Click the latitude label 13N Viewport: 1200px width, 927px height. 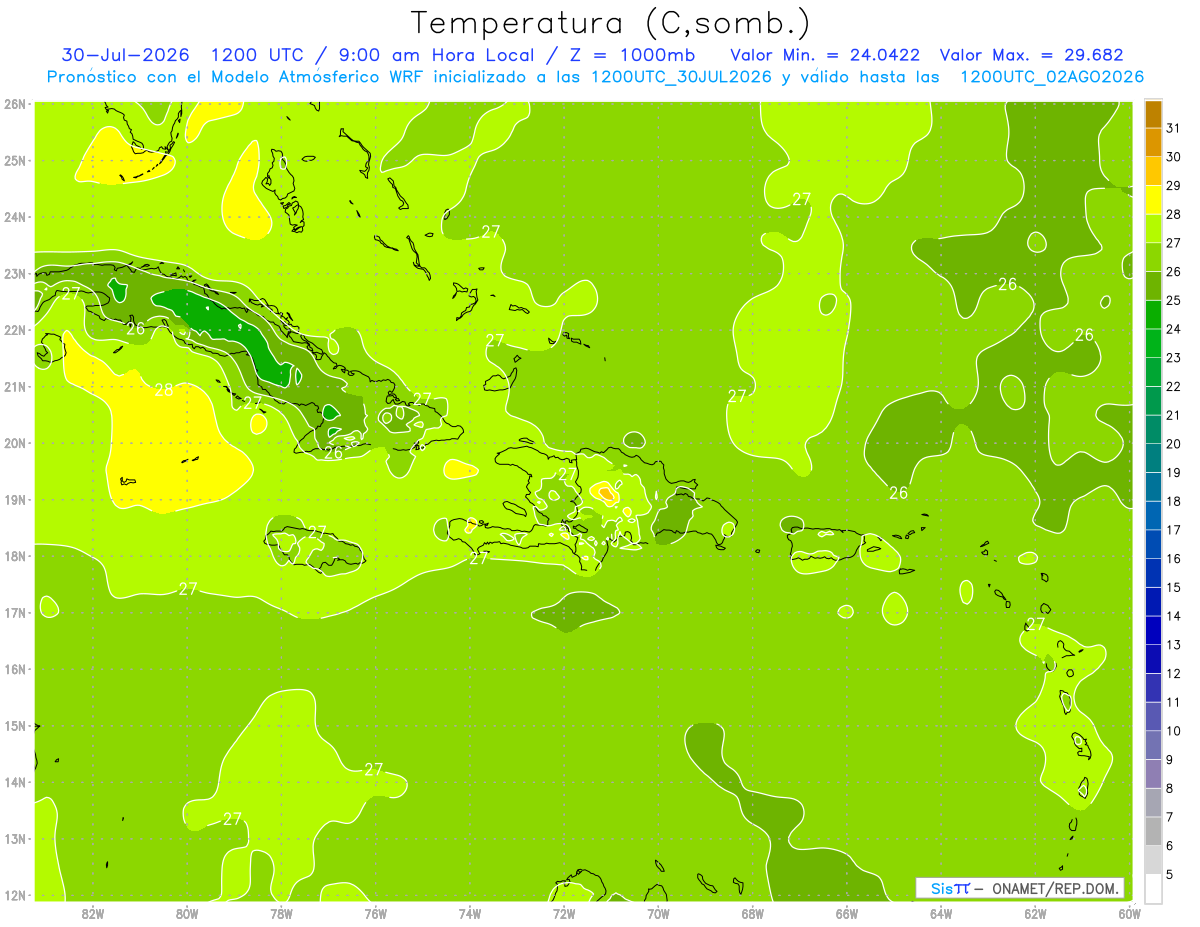[x=15, y=838]
